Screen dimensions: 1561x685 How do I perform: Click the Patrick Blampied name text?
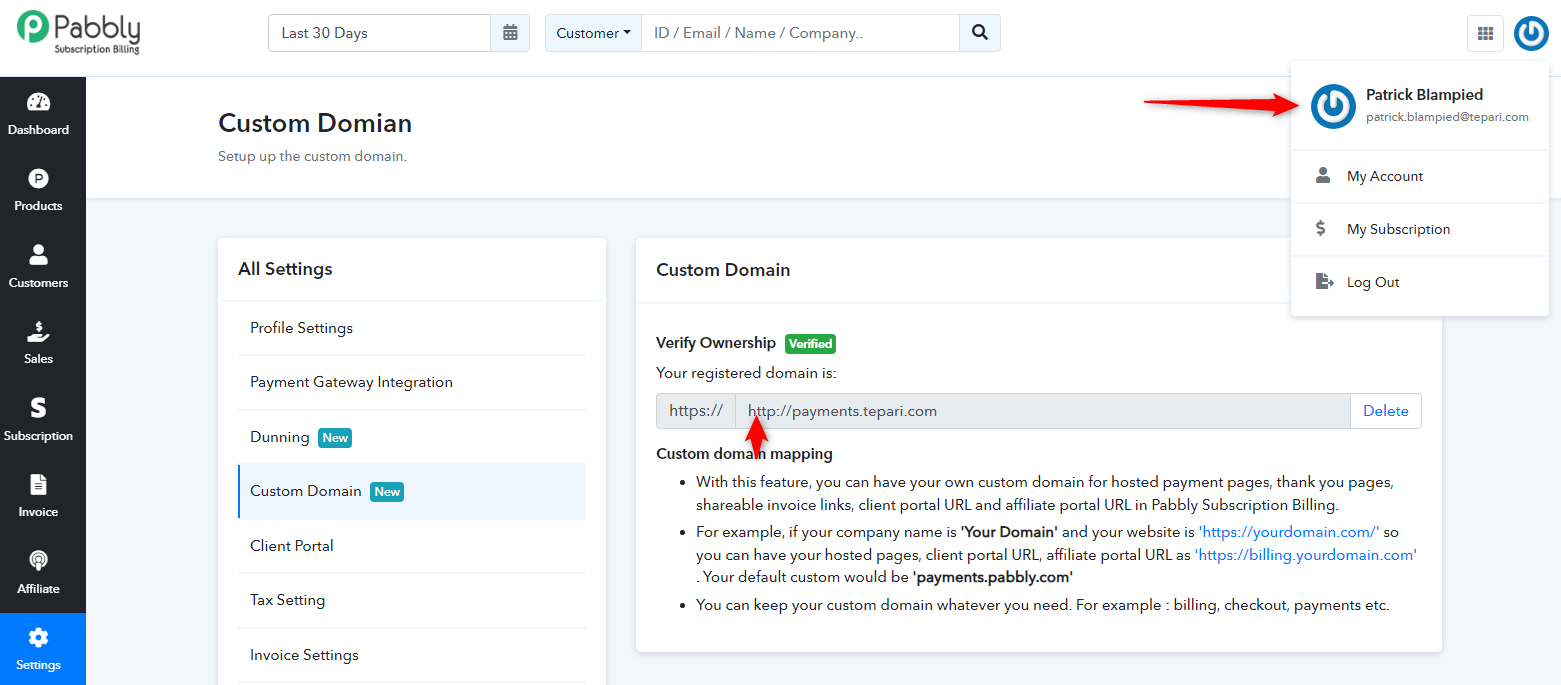[x=1424, y=95]
